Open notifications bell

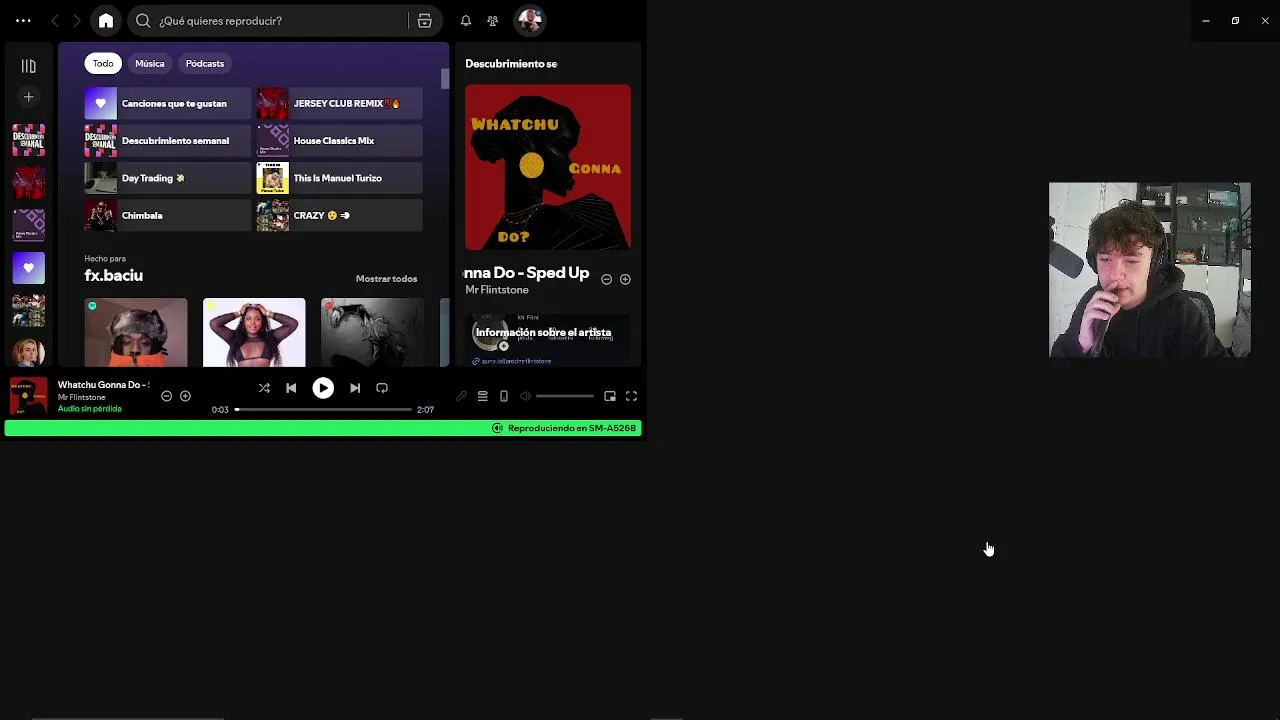466,21
